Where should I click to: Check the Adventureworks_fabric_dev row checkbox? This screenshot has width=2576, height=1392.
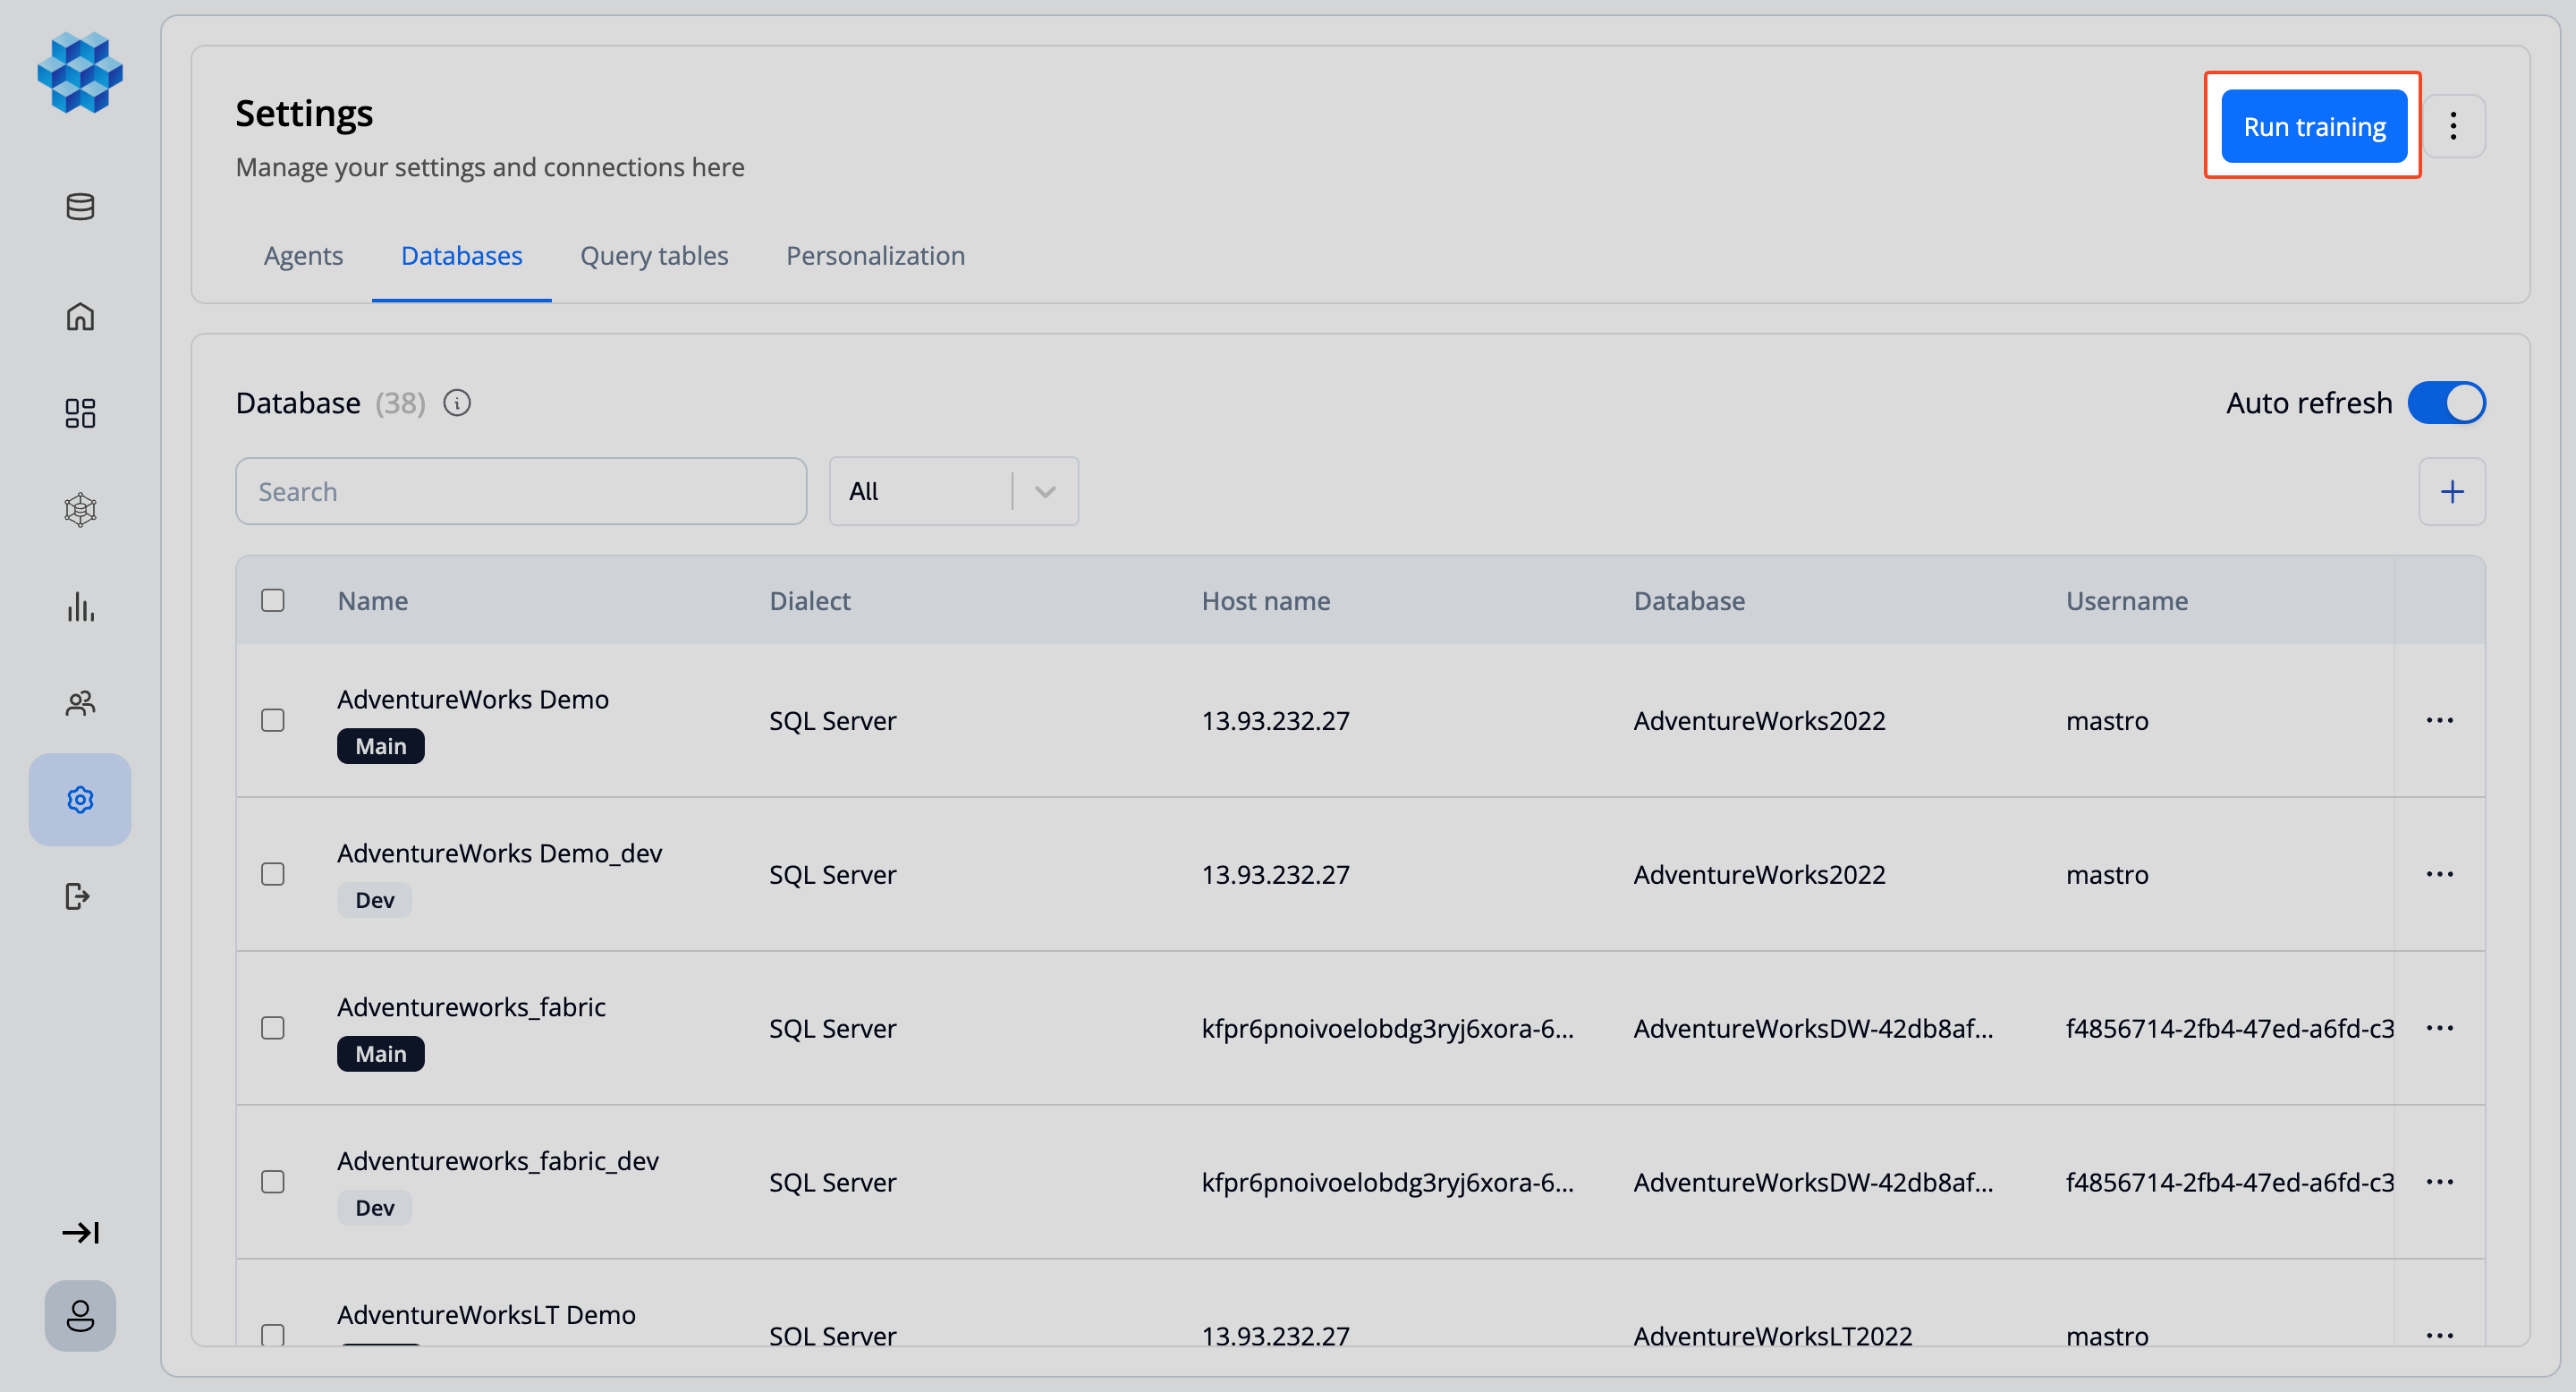pos(273,1183)
